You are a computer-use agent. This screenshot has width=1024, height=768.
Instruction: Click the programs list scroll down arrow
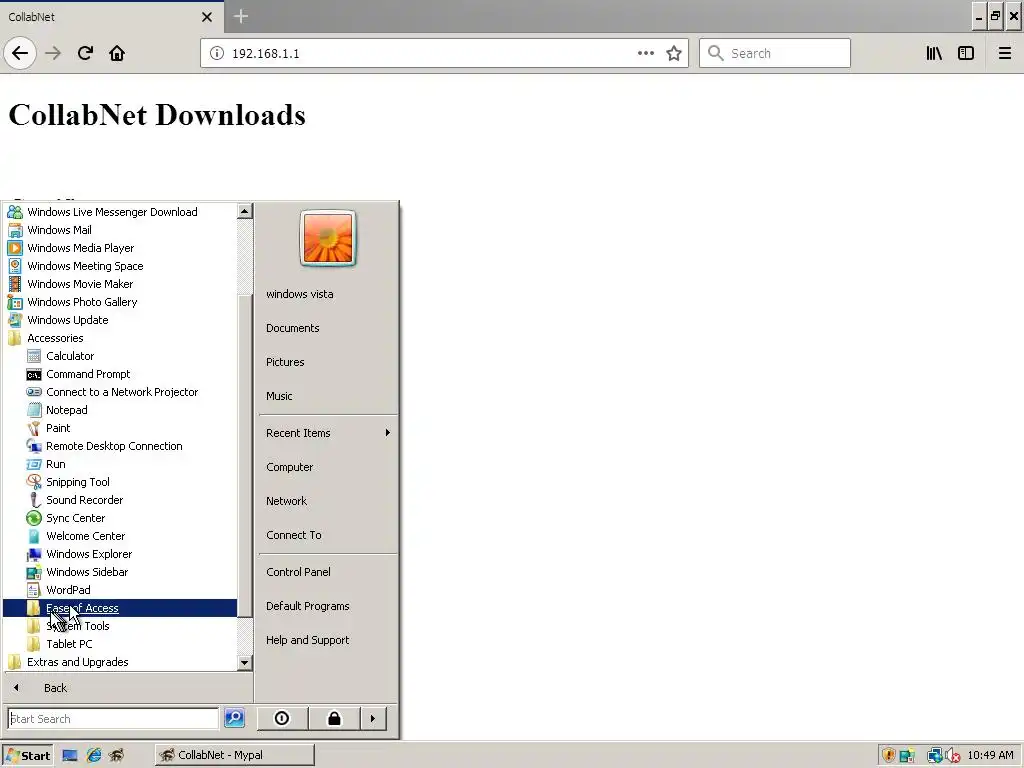(x=244, y=662)
